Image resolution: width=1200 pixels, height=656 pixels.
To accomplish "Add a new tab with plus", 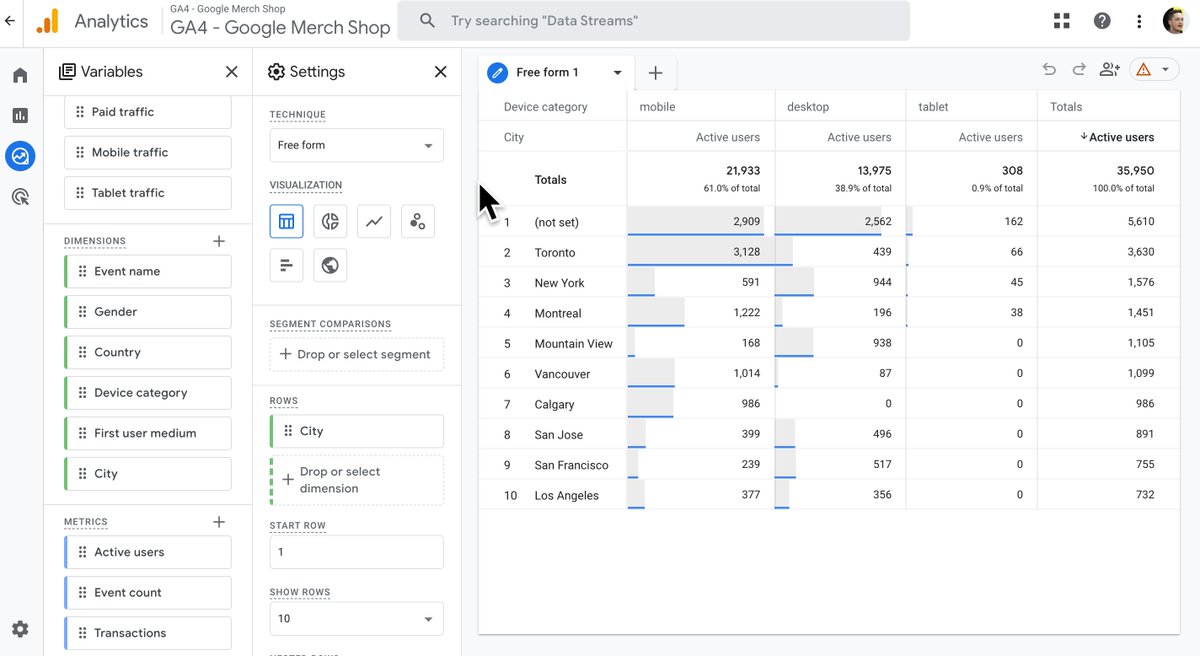I will point(655,72).
